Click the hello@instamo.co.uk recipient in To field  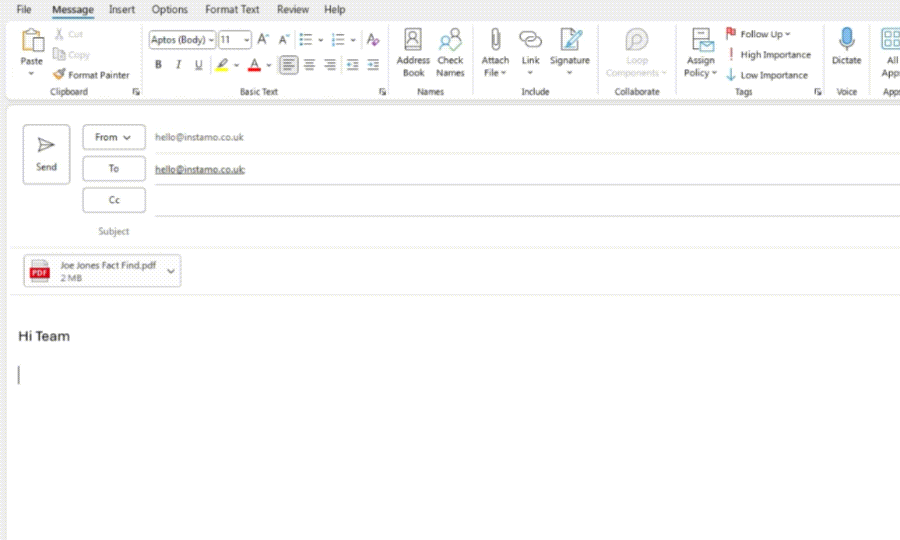(200, 169)
